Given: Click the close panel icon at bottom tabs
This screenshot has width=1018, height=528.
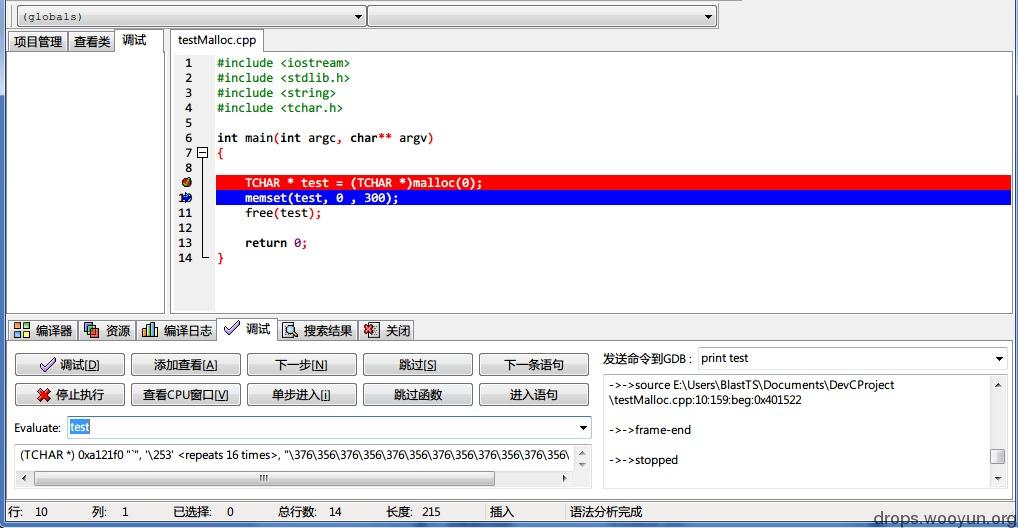Looking at the screenshot, I should click(x=371, y=330).
